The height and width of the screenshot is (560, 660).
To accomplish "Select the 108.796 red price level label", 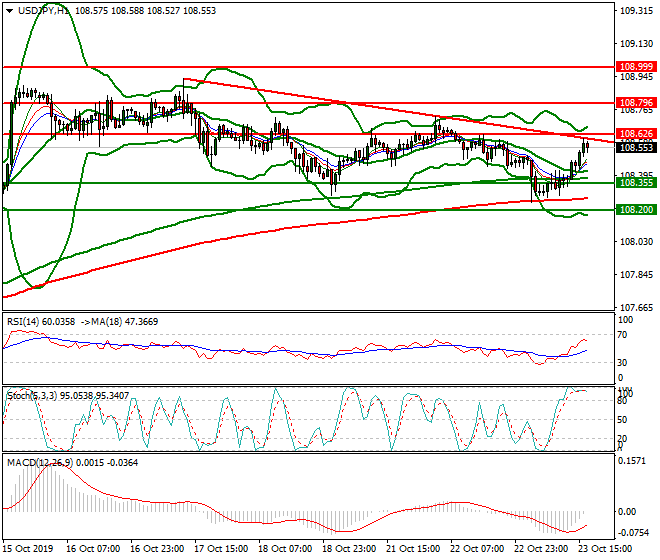I will point(636,103).
